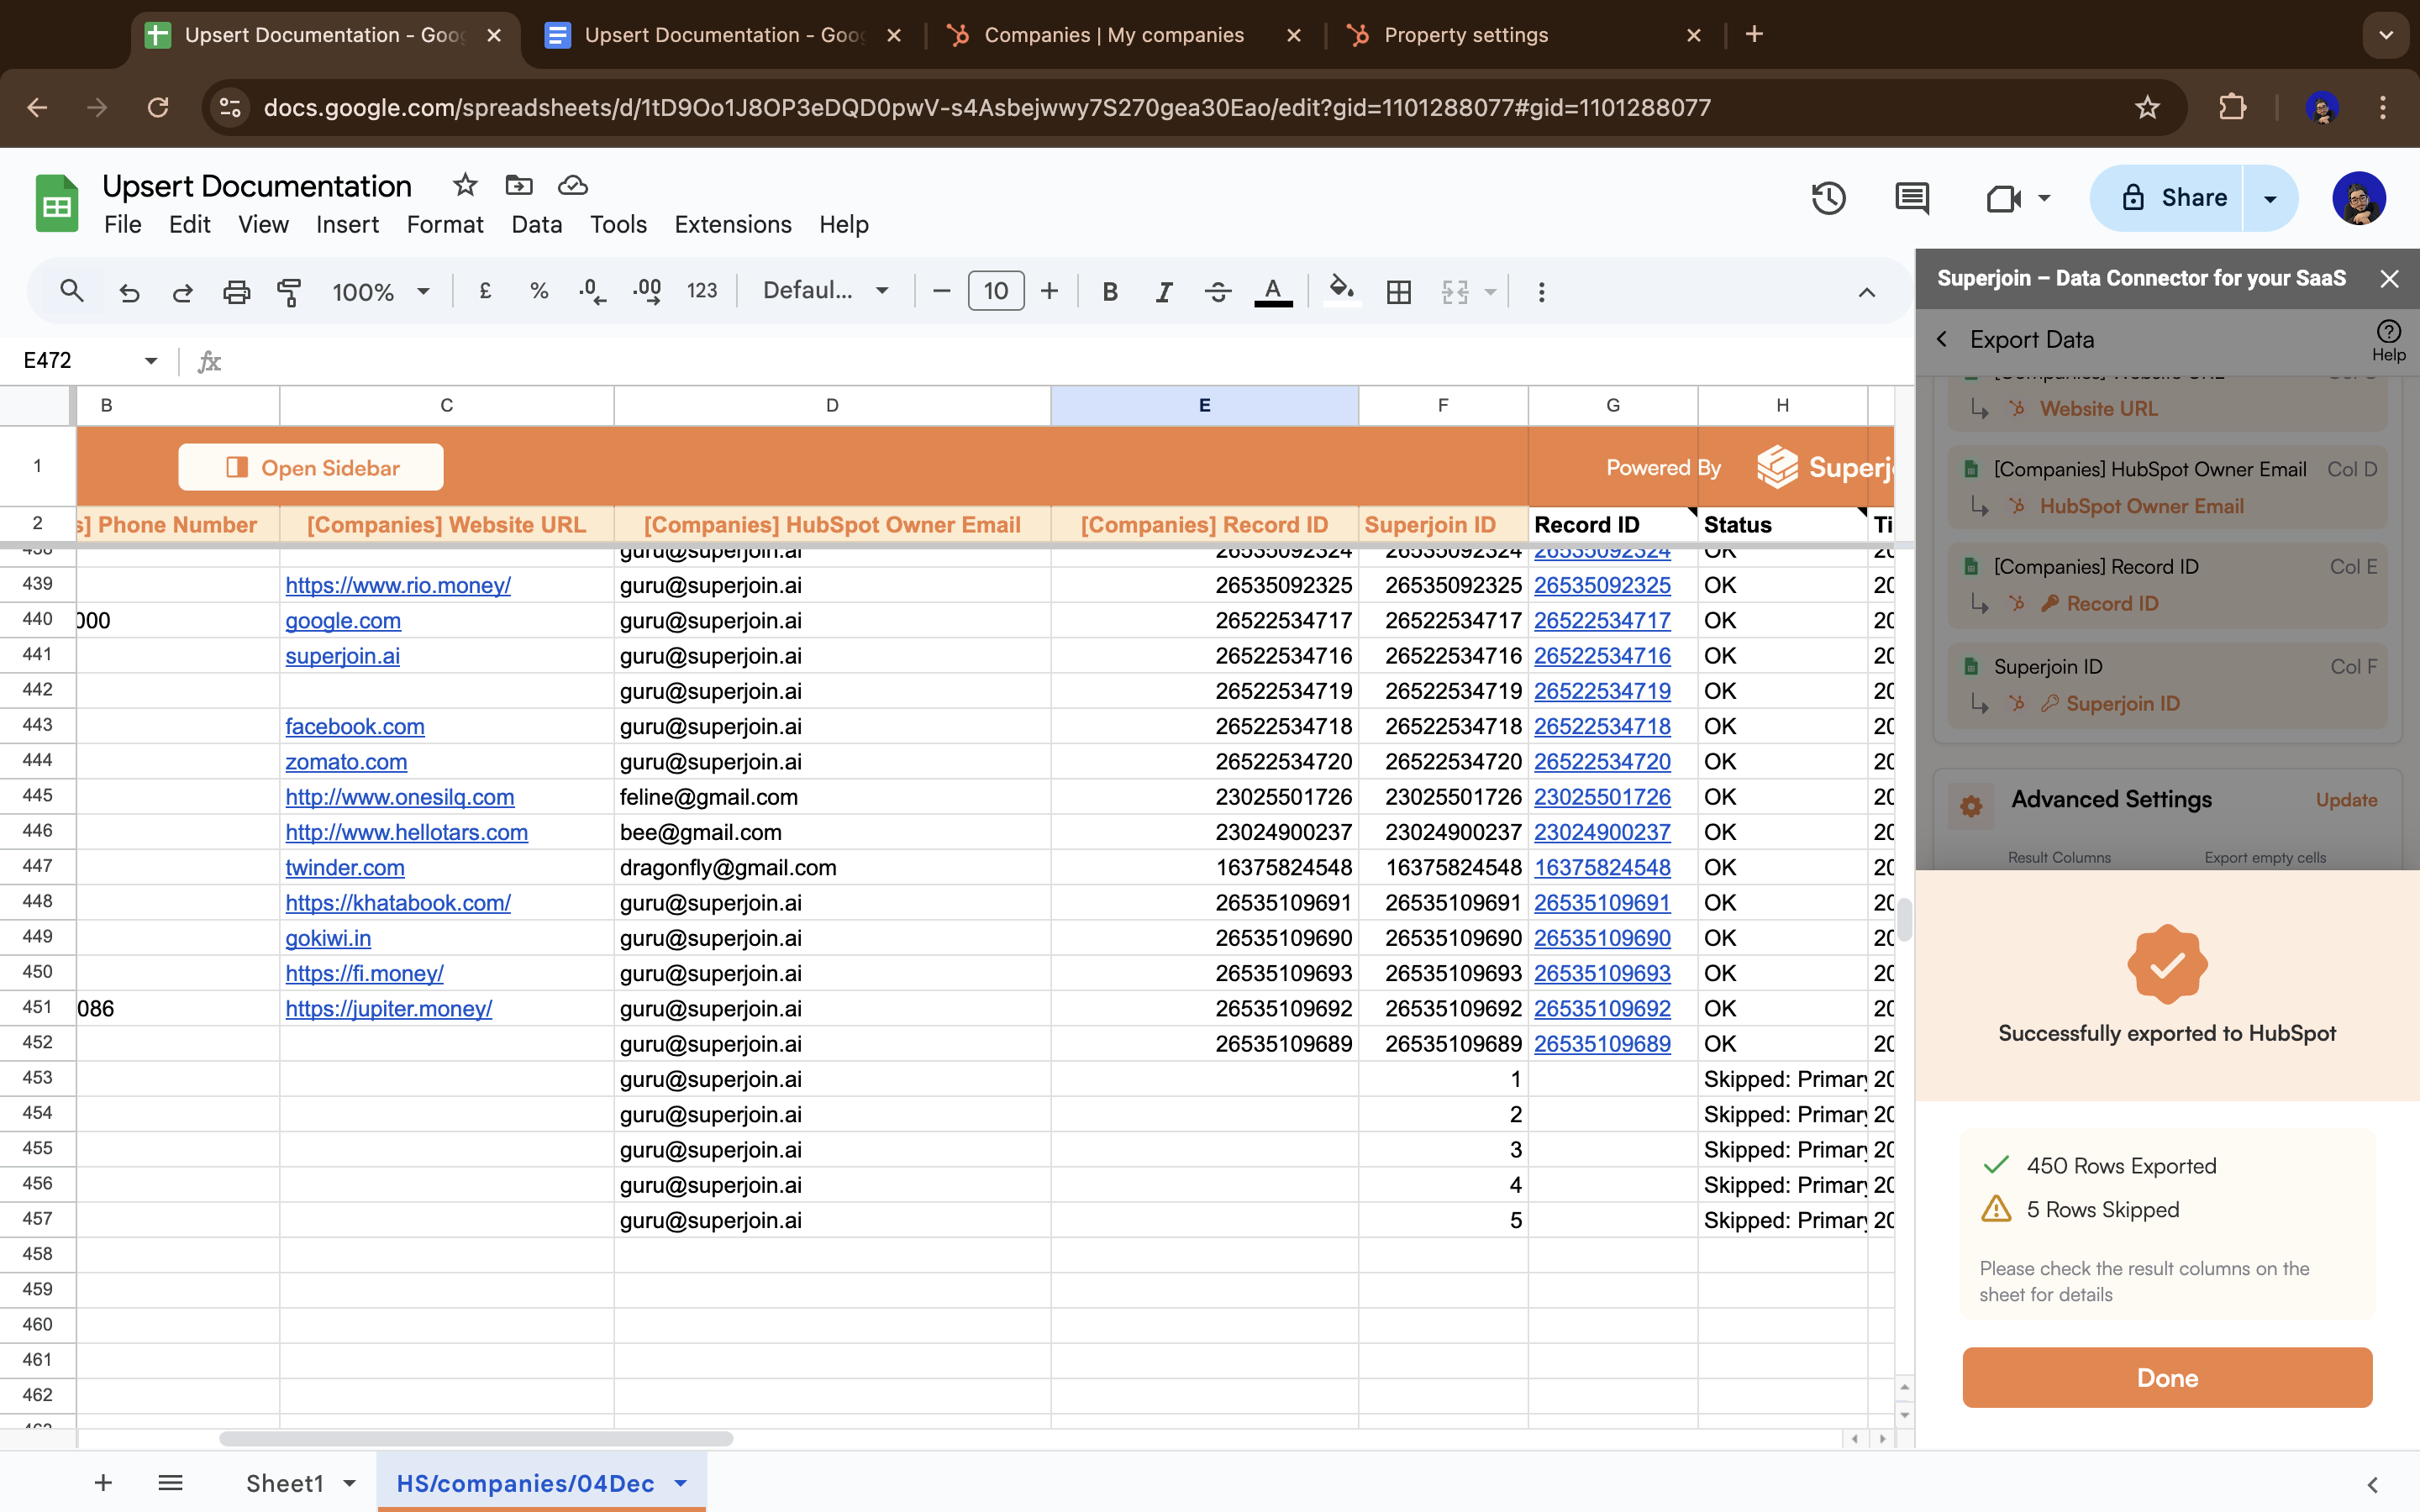Toggle italic formatting
The image size is (2420, 1512).
point(1163,292)
